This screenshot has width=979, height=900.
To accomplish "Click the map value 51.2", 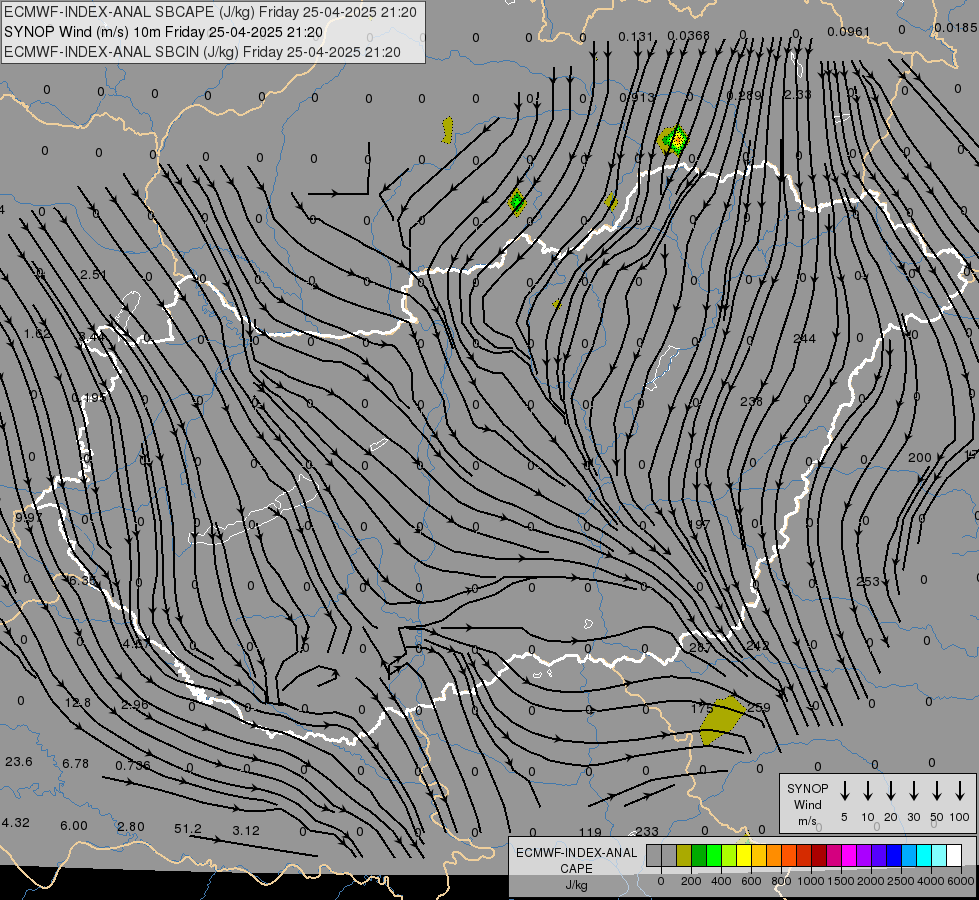I will pyautogui.click(x=188, y=828).
